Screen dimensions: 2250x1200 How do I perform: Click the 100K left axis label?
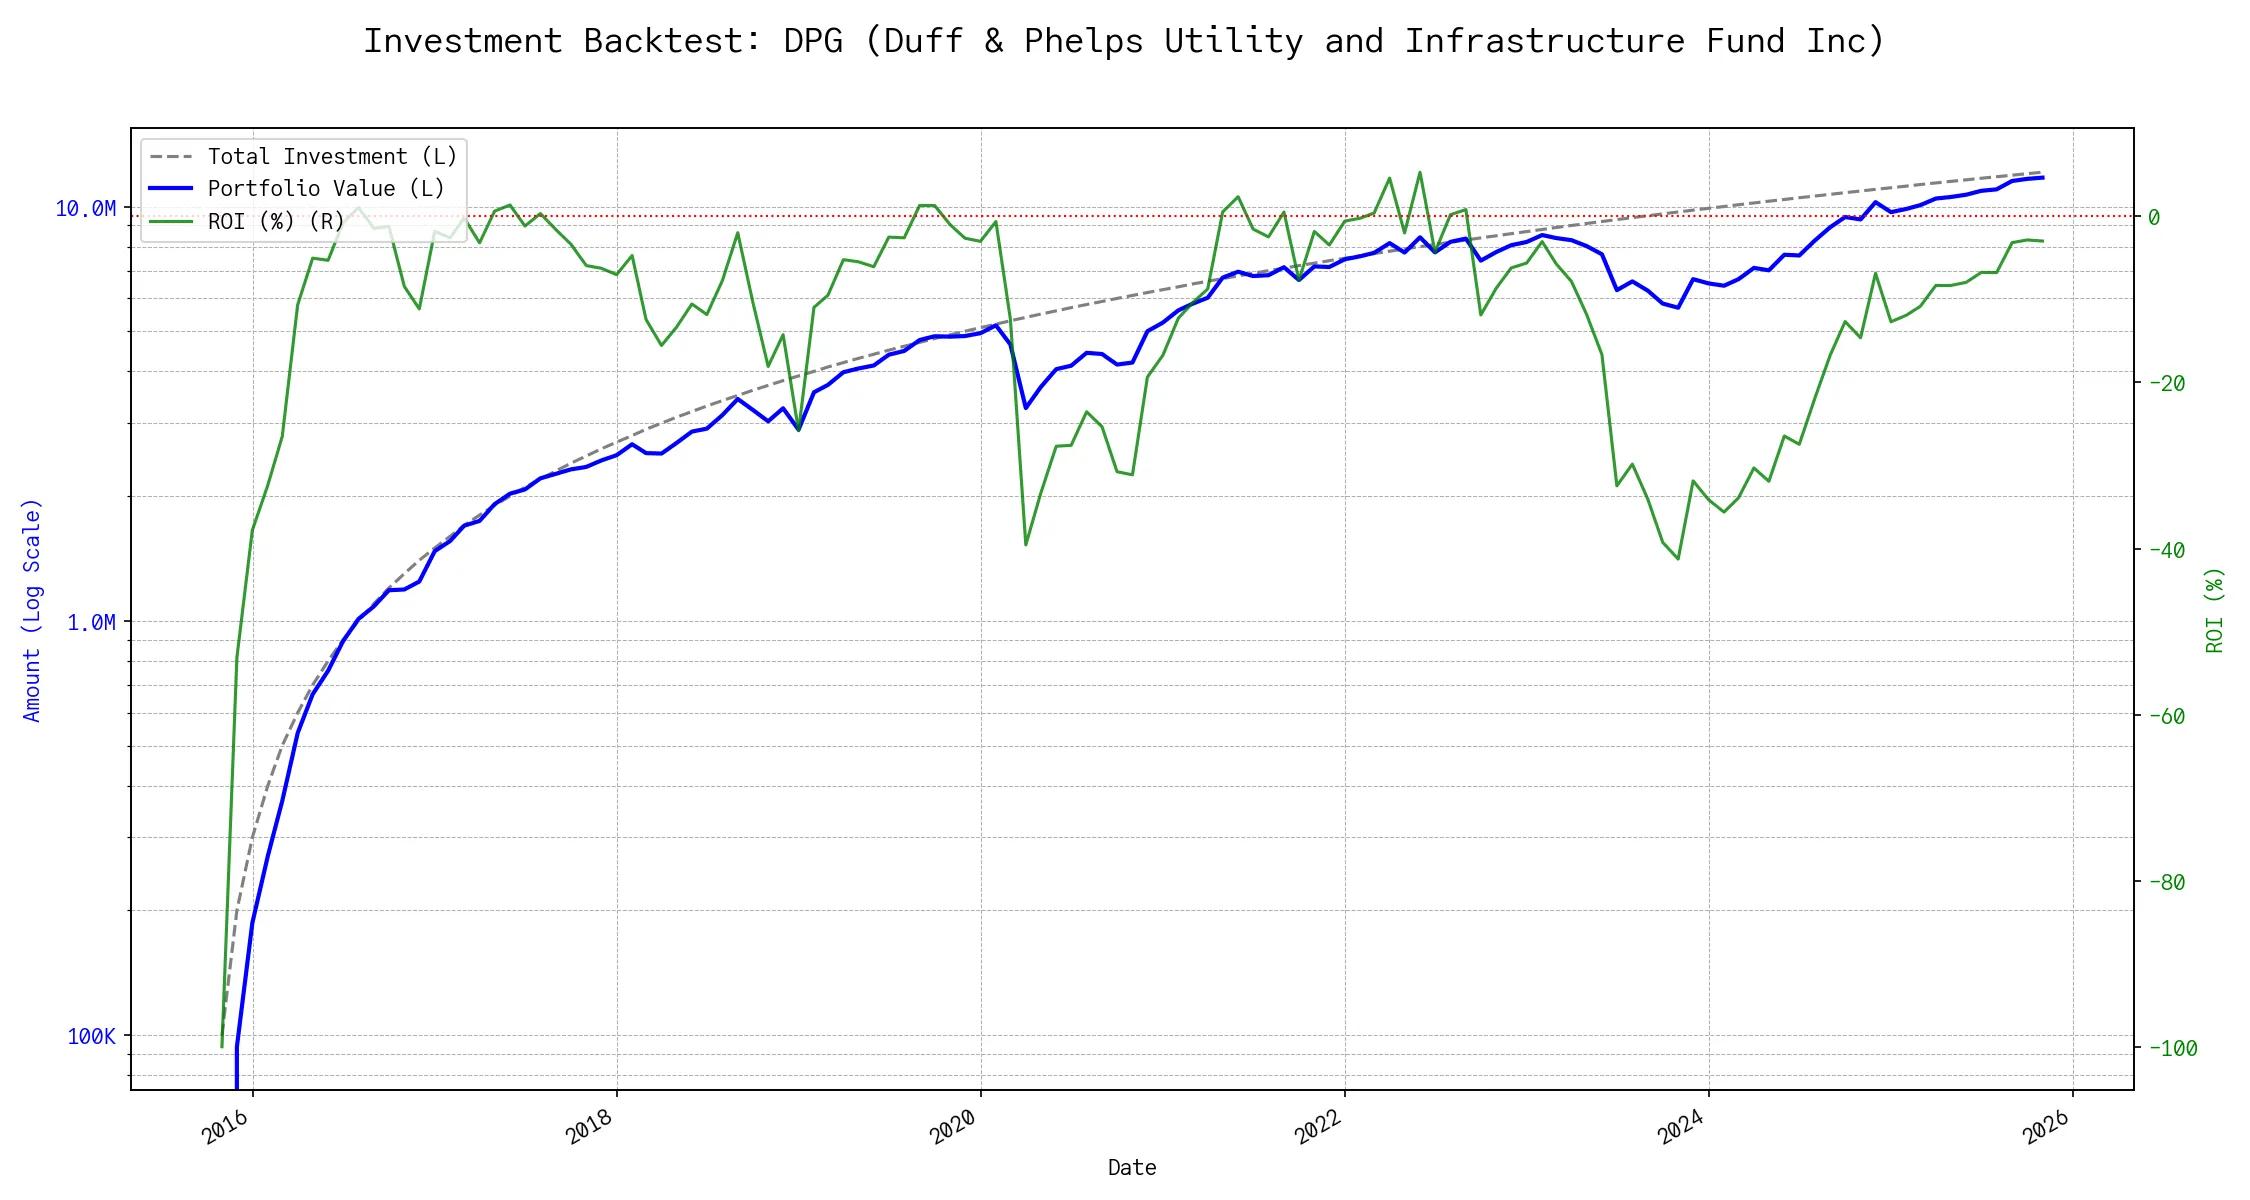coord(92,1036)
